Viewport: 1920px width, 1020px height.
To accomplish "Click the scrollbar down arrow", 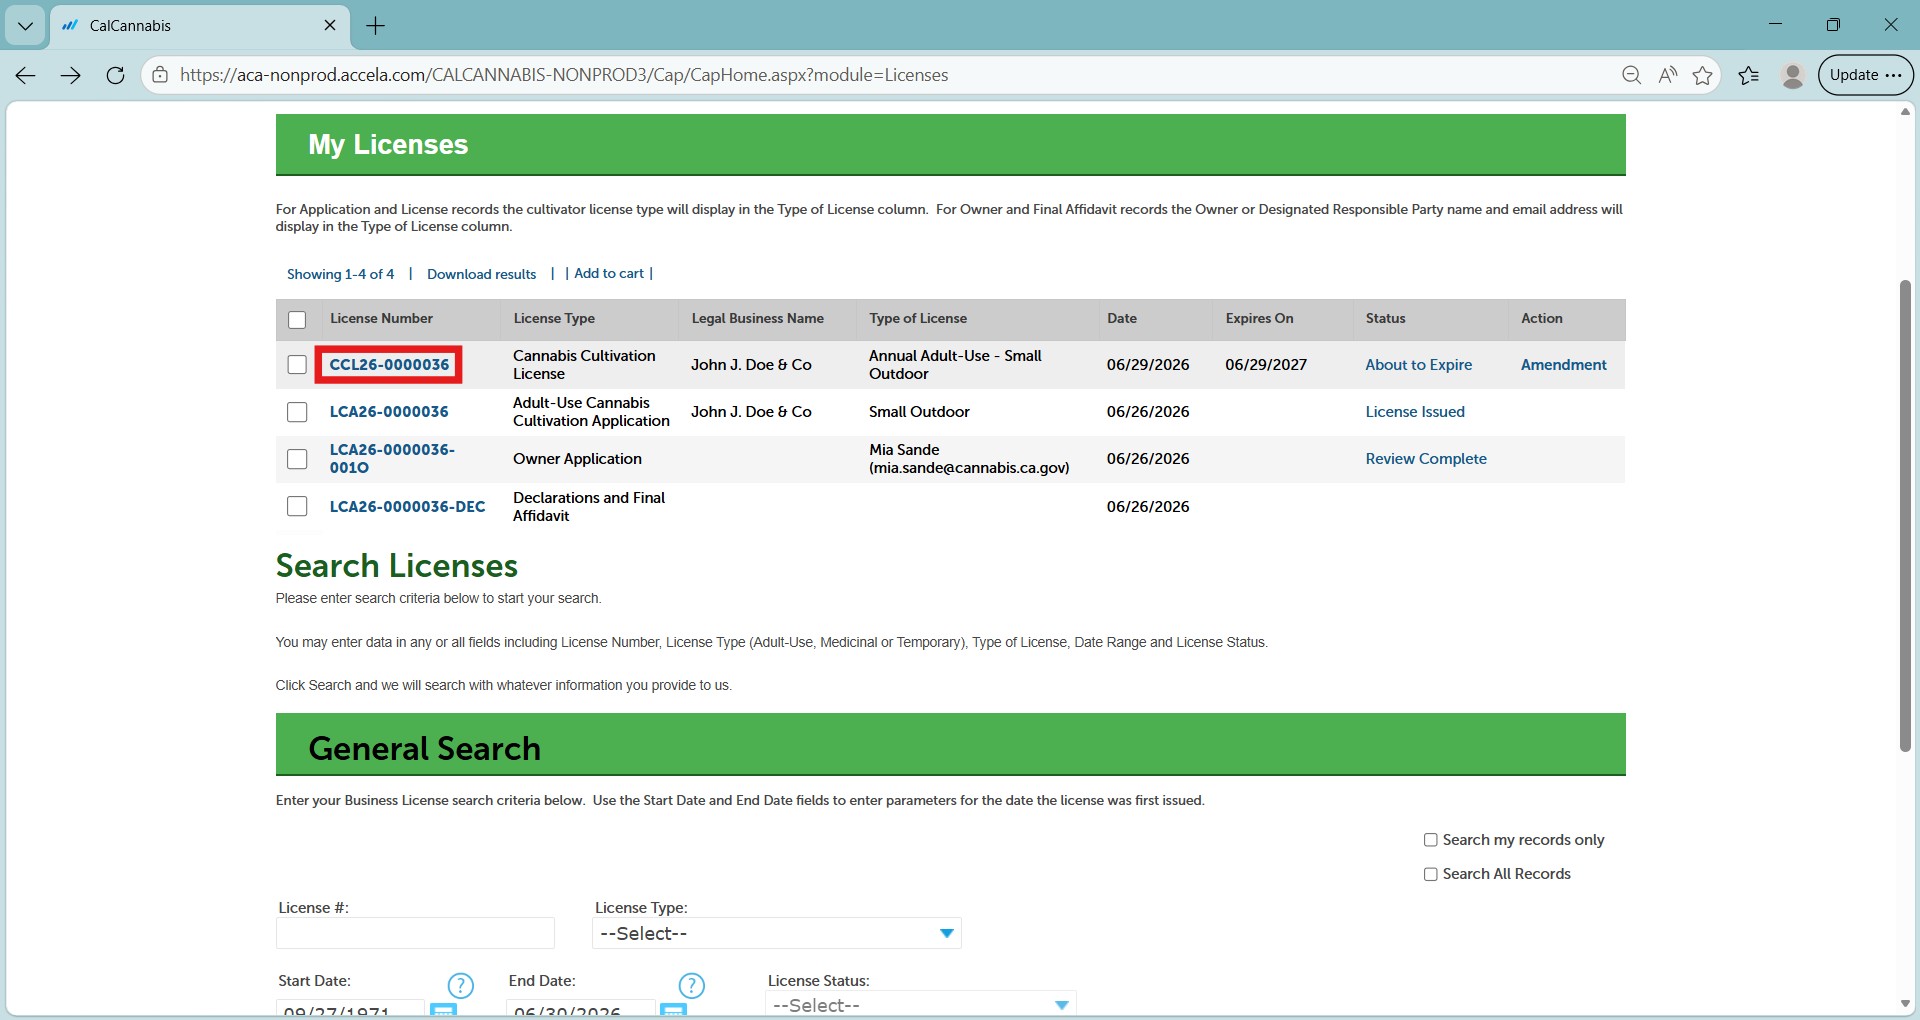I will 1905,1003.
